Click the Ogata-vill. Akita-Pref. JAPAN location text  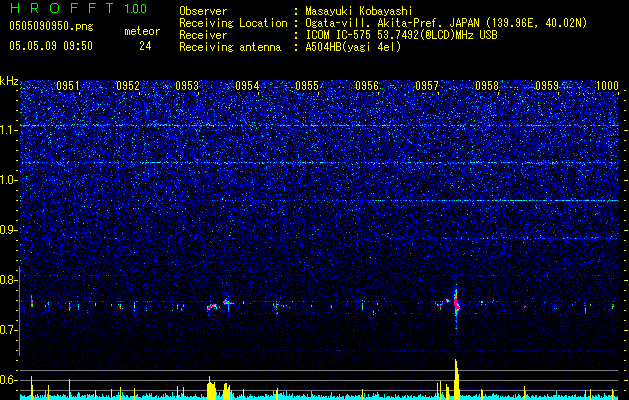click(446, 23)
